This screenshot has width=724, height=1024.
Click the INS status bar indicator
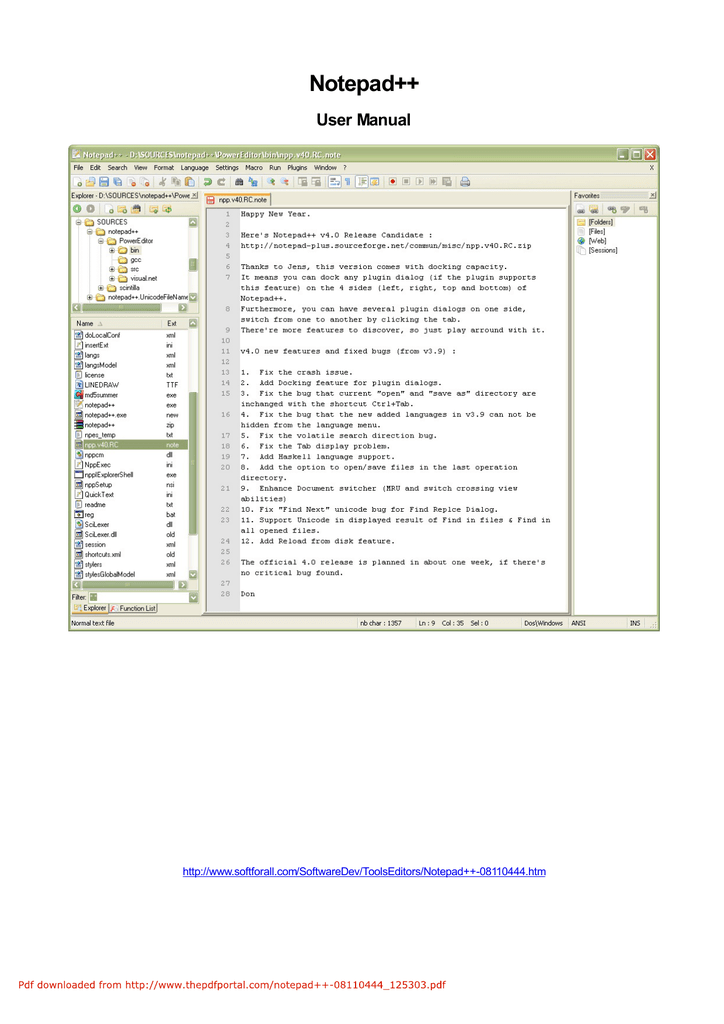tap(635, 623)
